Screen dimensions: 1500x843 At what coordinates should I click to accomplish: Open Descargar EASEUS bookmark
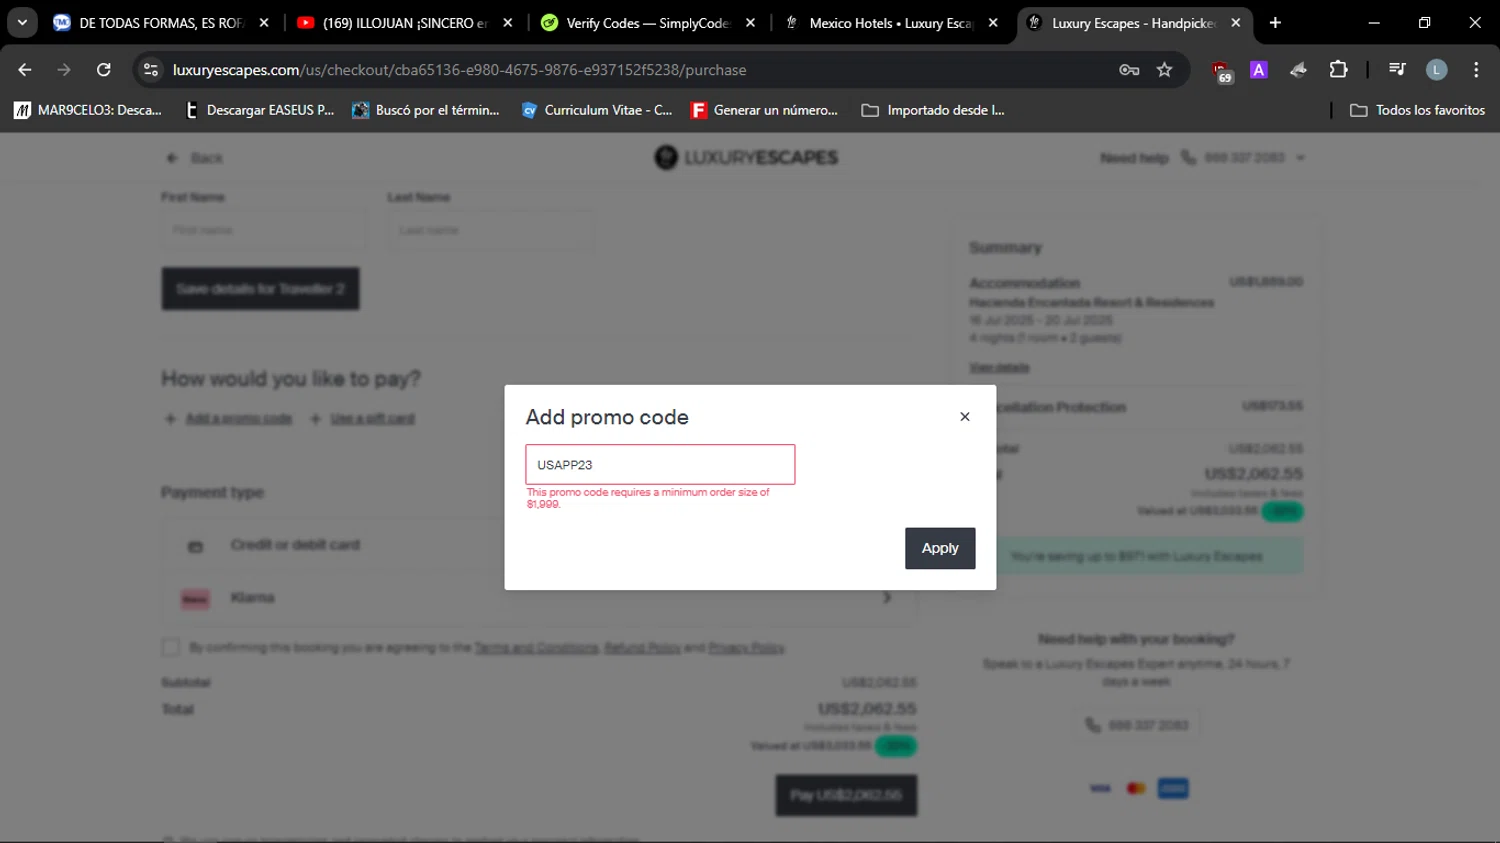coord(260,110)
